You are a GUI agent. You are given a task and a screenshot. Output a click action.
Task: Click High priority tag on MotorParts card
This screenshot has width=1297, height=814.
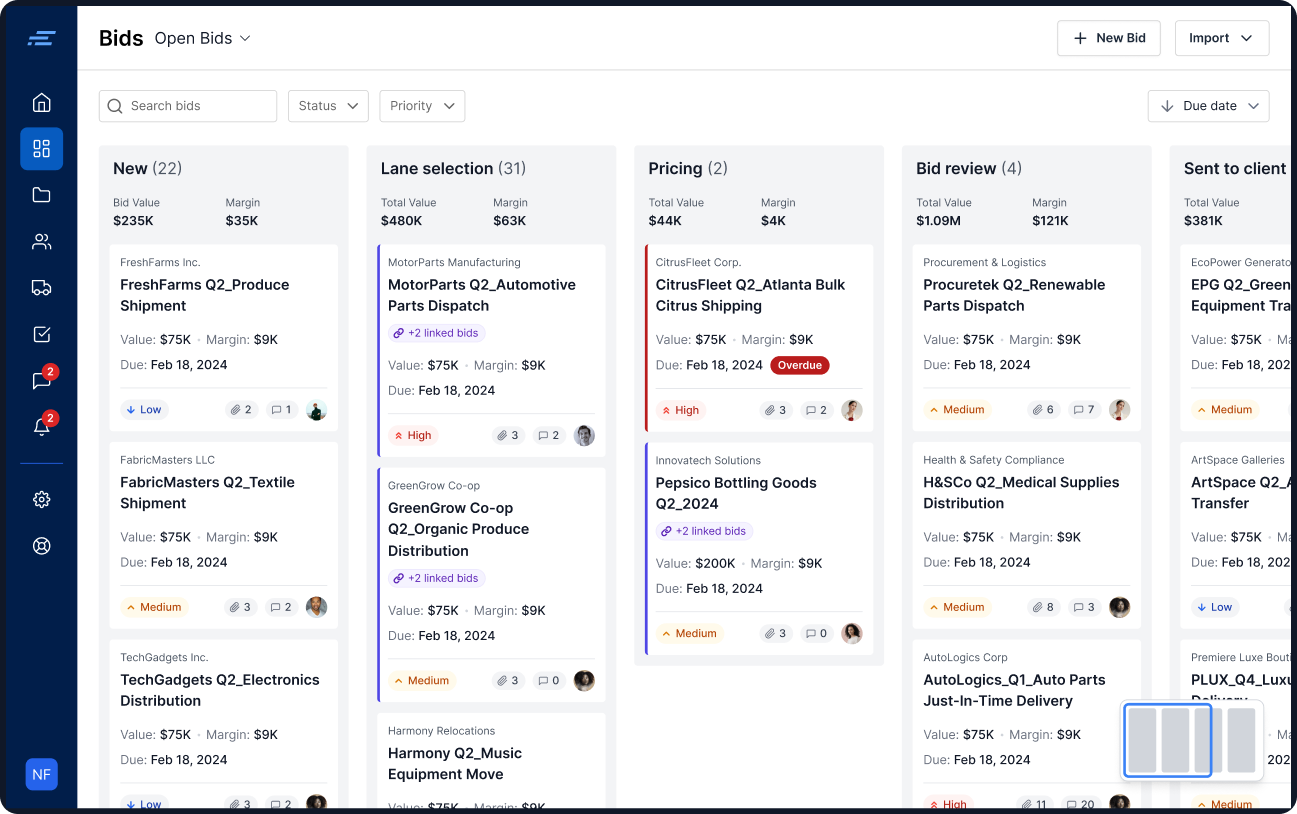pyautogui.click(x=411, y=435)
